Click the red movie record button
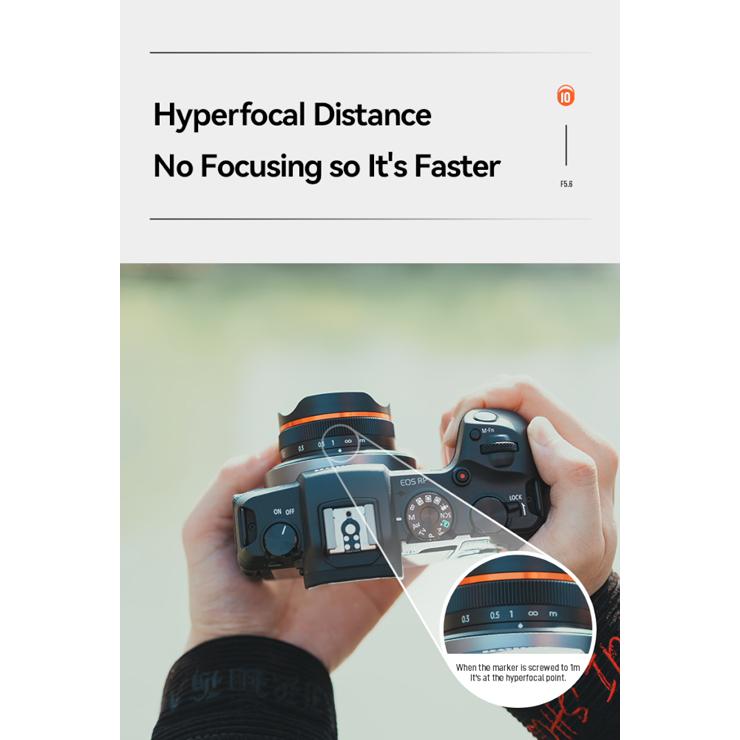 click(x=462, y=475)
